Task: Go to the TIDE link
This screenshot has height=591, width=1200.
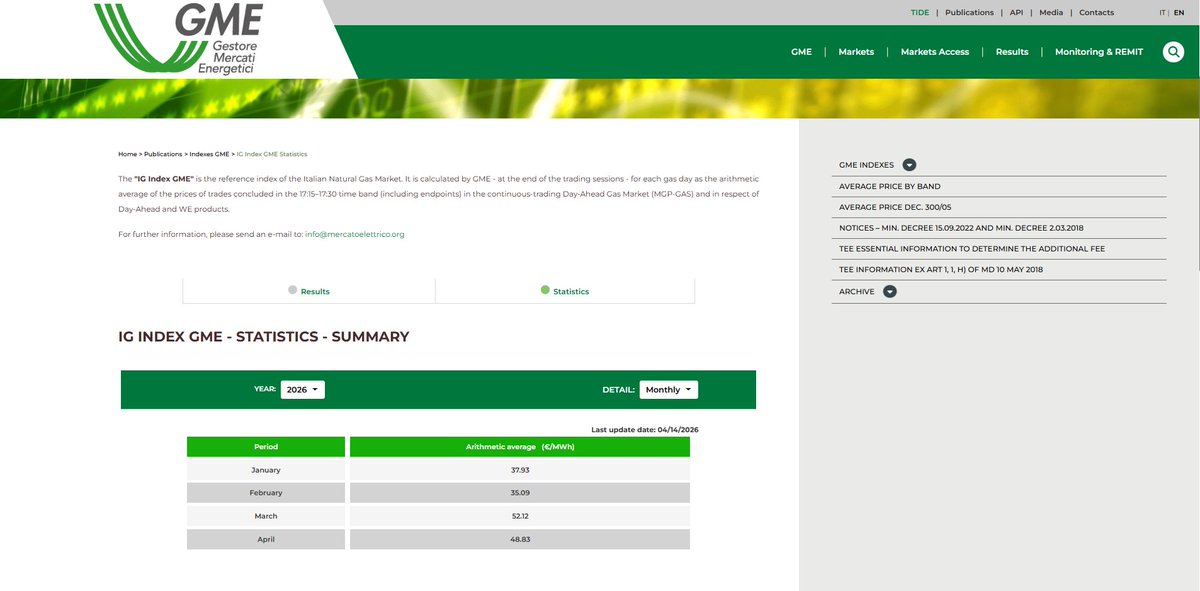Action: pos(920,13)
